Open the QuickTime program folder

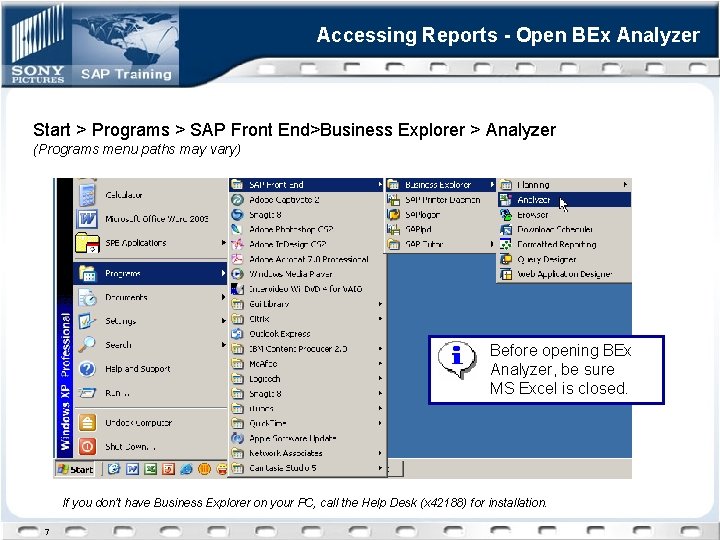point(307,423)
